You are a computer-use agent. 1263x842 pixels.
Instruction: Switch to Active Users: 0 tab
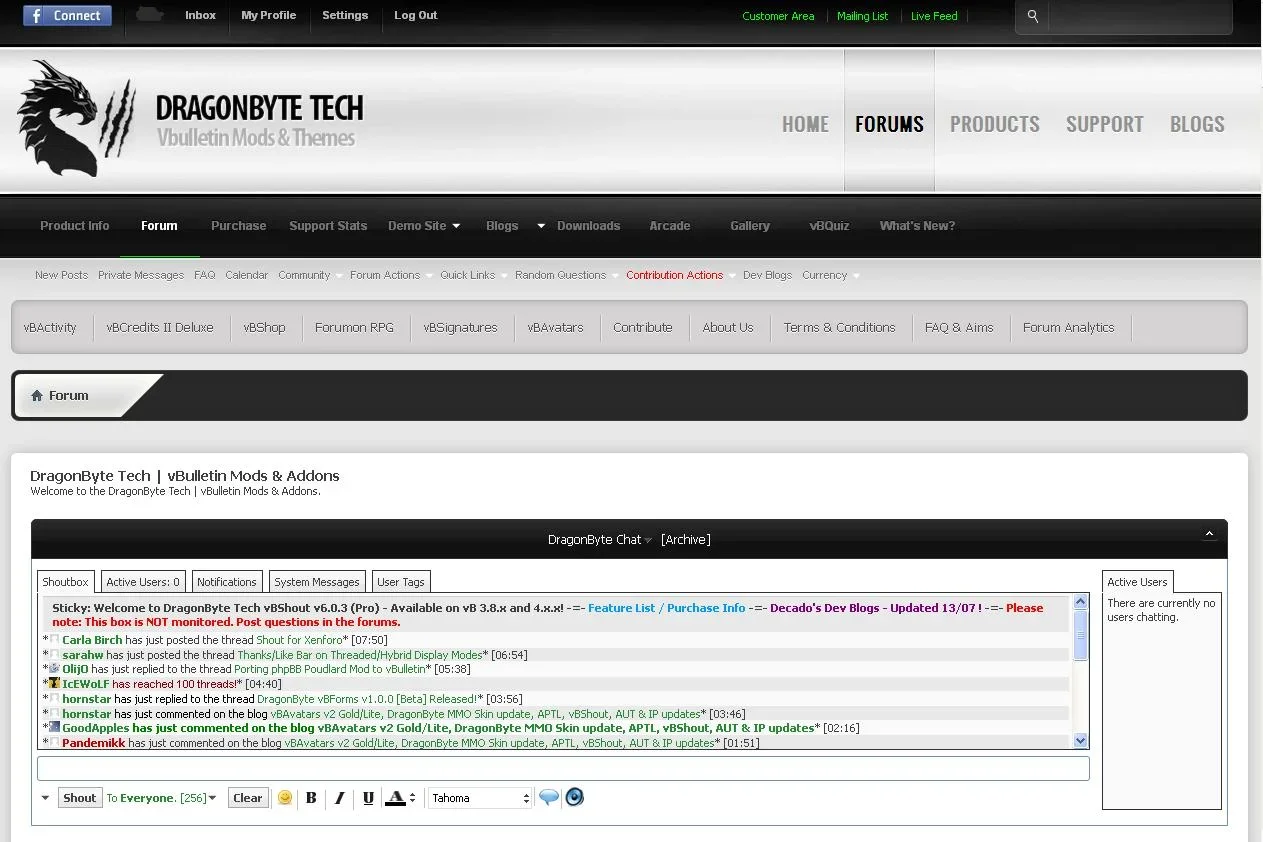[143, 582]
